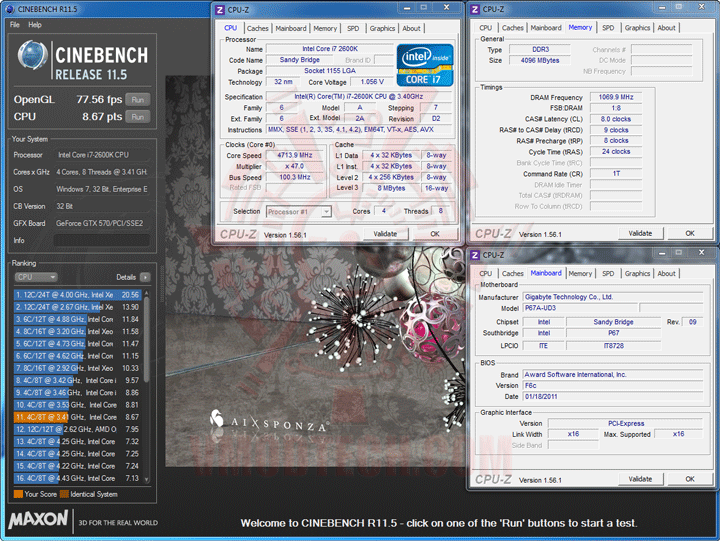
Task: Run the OpenGL benchmark test
Action: 138,100
